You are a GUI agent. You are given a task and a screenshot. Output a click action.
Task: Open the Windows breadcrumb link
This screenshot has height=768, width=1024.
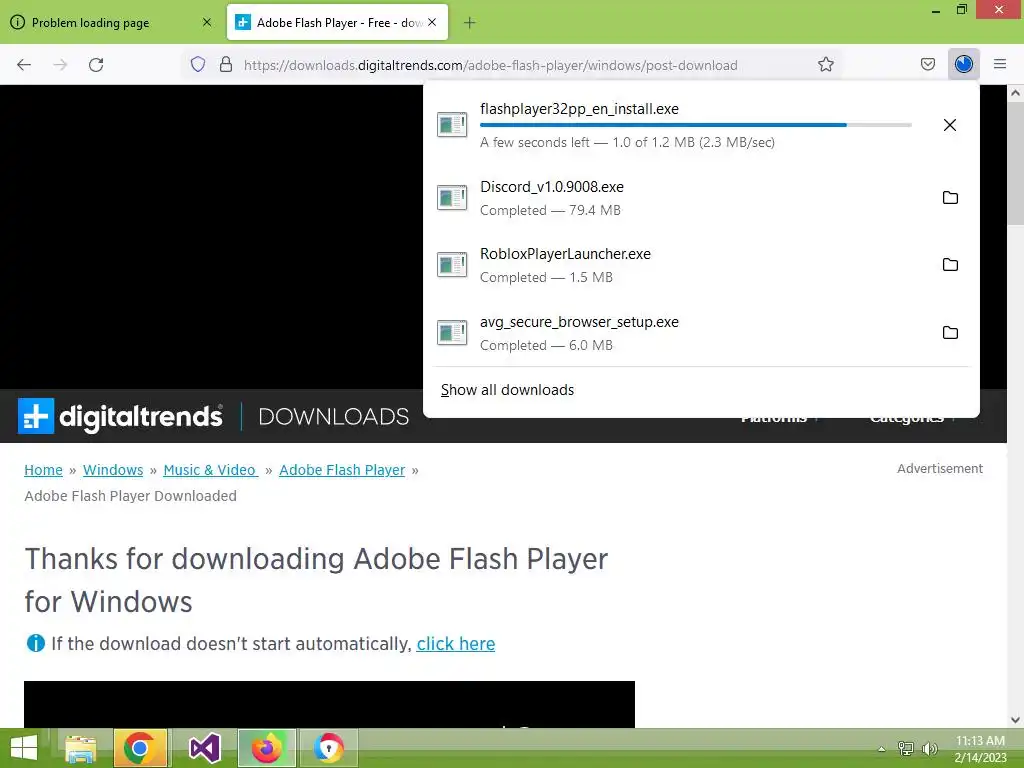113,470
